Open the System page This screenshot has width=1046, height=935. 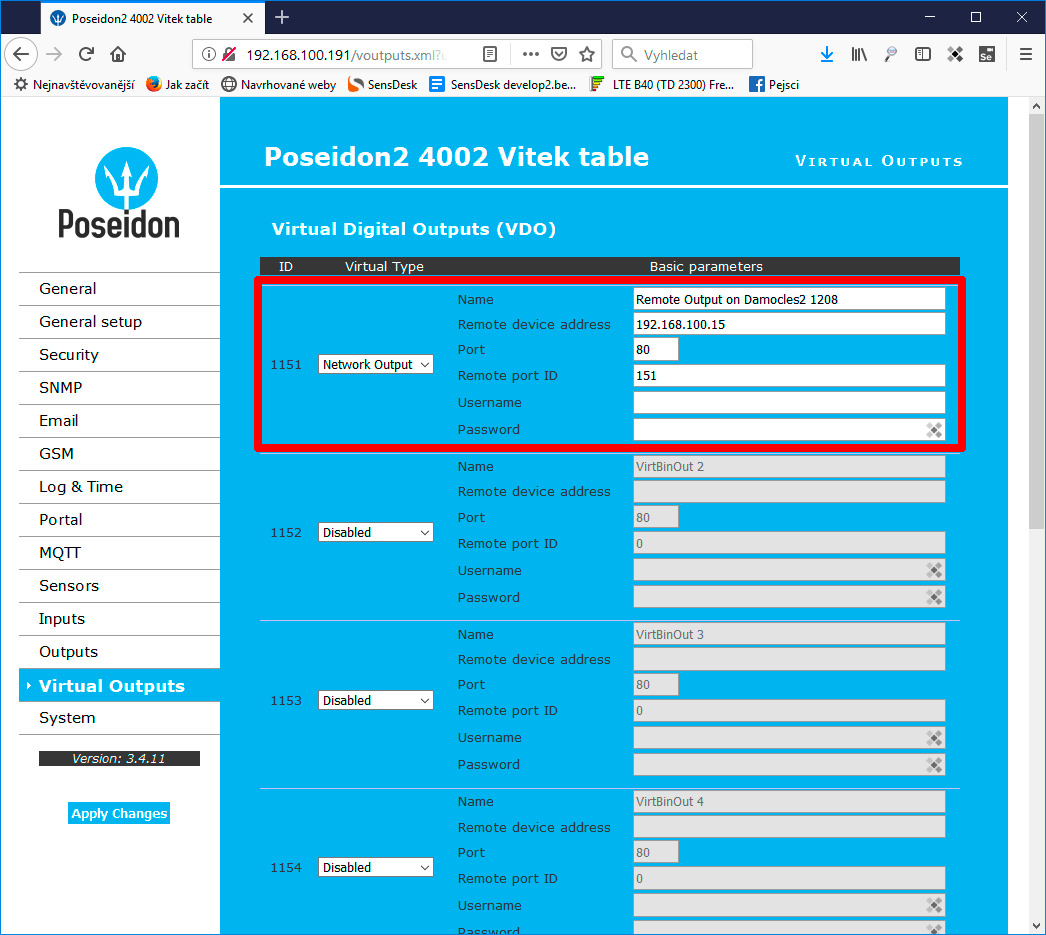tap(119, 718)
